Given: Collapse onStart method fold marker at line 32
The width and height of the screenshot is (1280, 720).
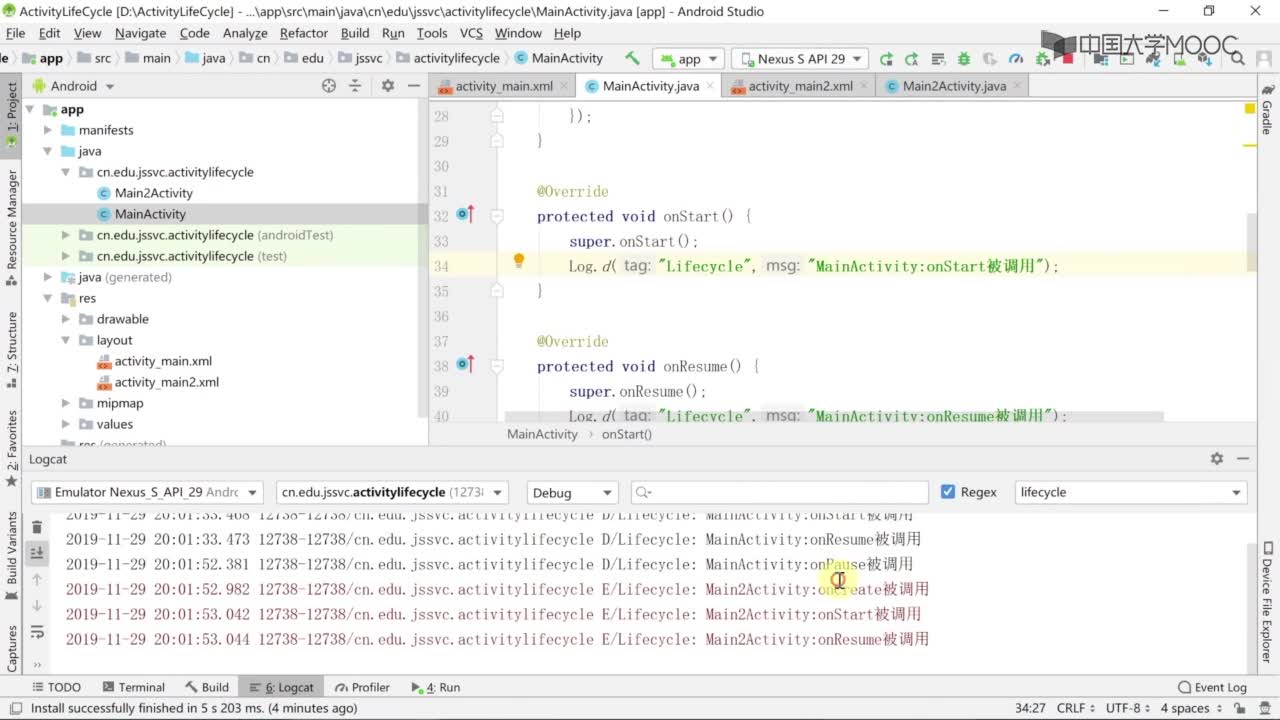Looking at the screenshot, I should [x=497, y=216].
